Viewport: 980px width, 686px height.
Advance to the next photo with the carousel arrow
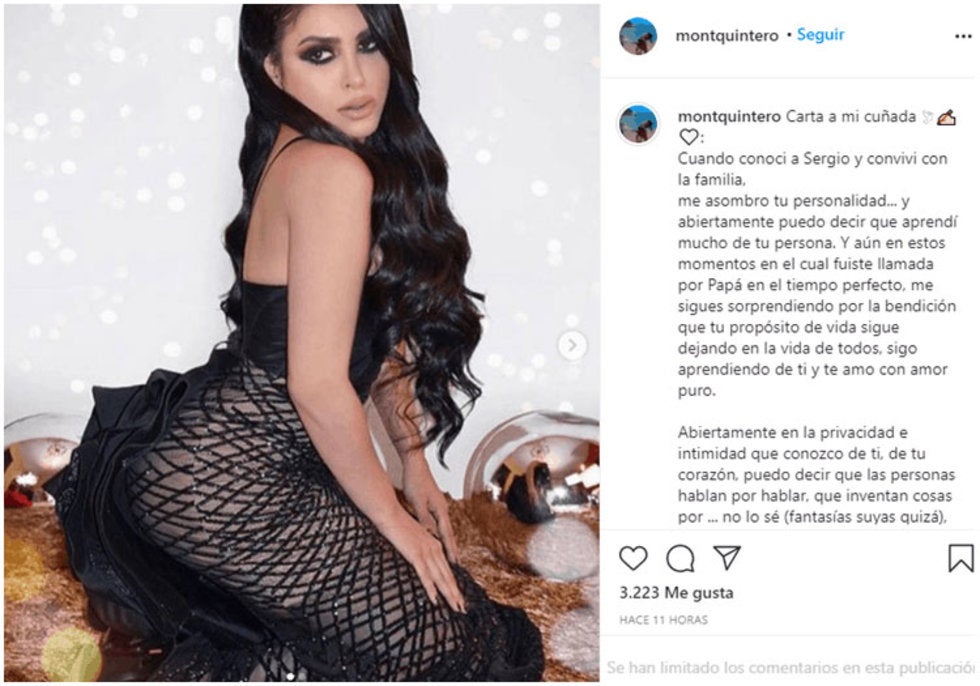[572, 345]
